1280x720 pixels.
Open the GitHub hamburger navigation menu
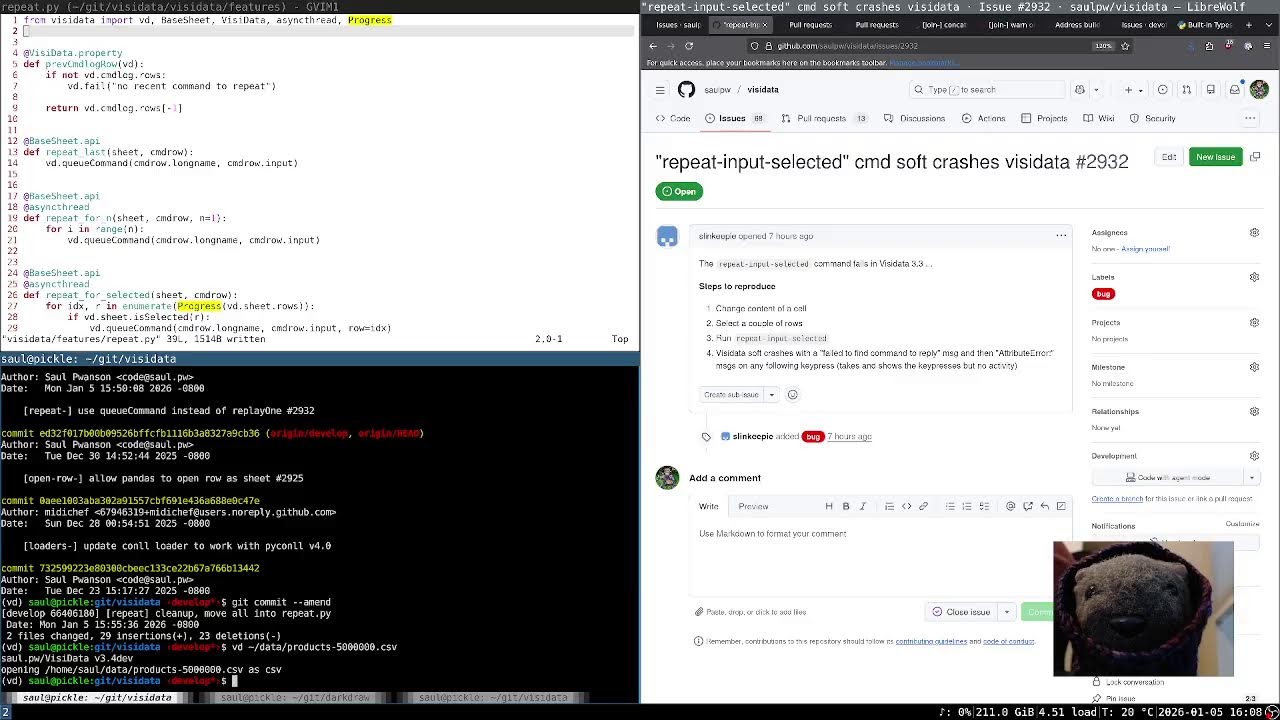pyautogui.click(x=660, y=90)
